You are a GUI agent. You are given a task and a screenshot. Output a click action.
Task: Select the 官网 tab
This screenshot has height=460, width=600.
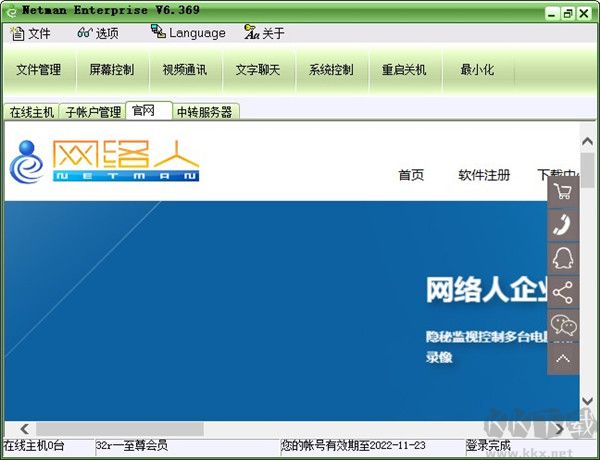pyautogui.click(x=149, y=111)
